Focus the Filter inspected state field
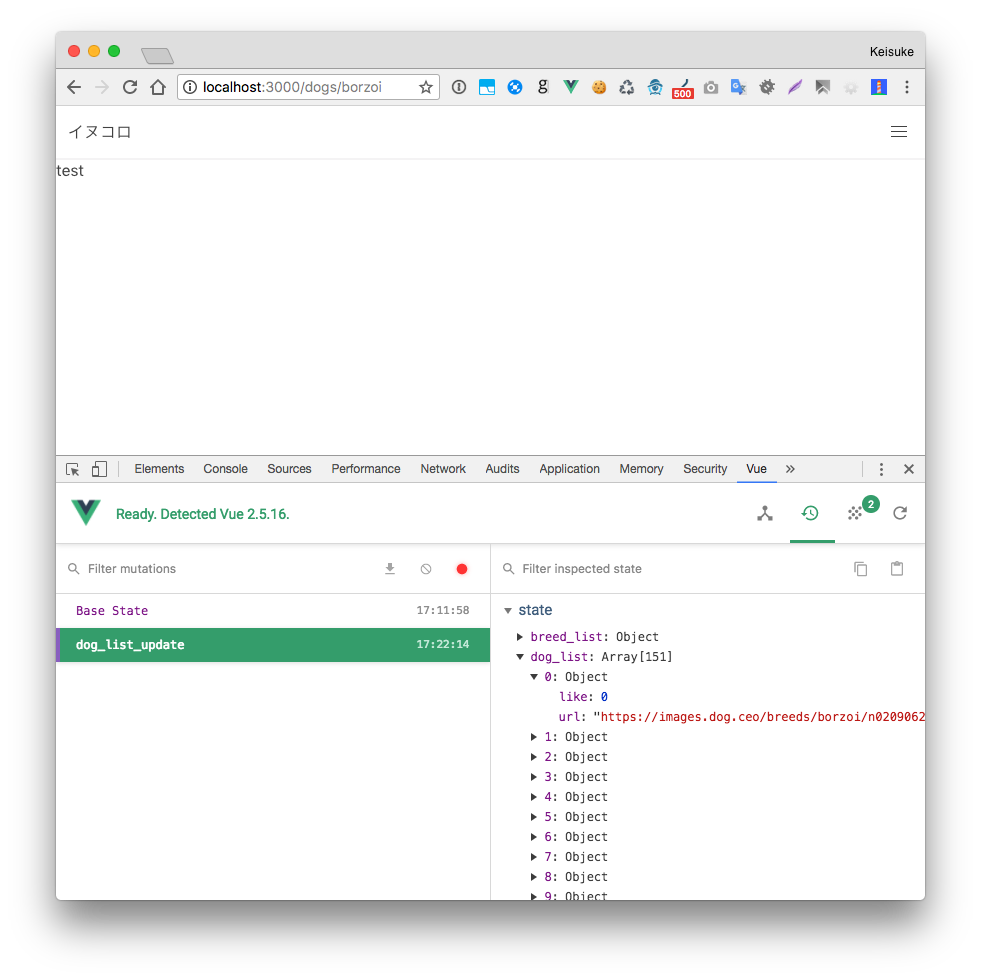The height and width of the screenshot is (980, 981). [x=669, y=569]
